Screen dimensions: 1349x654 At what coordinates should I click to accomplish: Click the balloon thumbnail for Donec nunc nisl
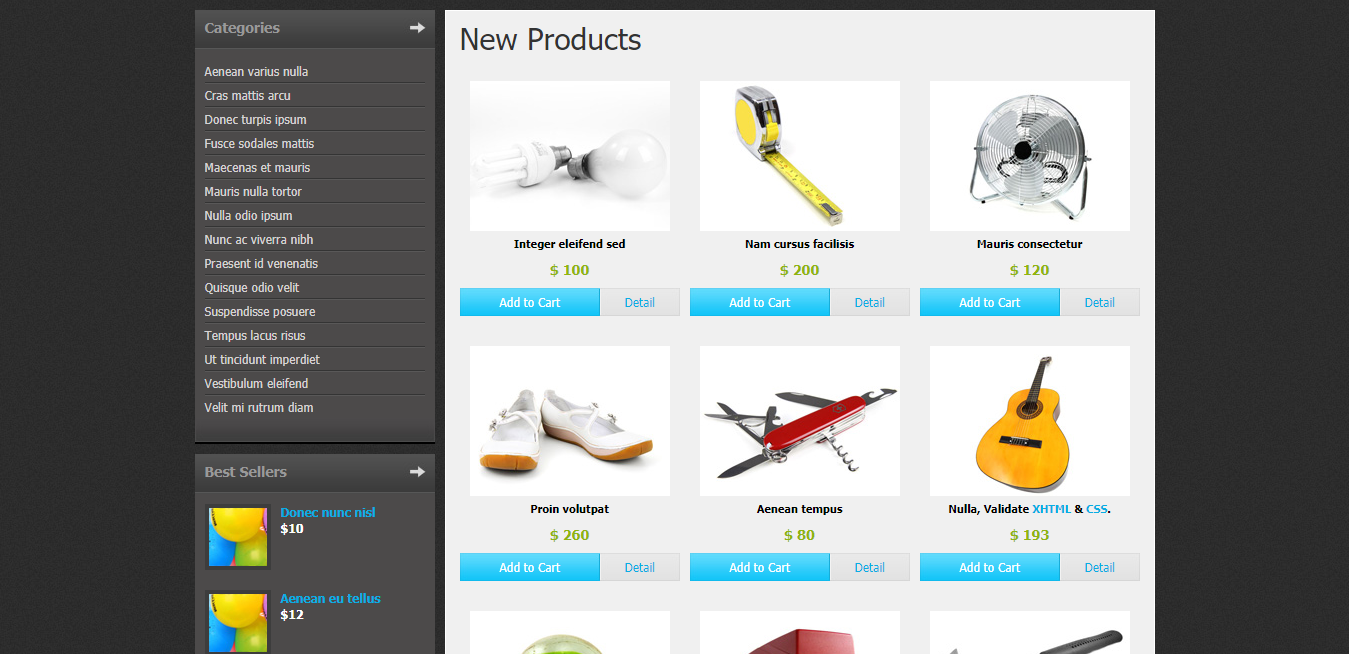point(238,537)
